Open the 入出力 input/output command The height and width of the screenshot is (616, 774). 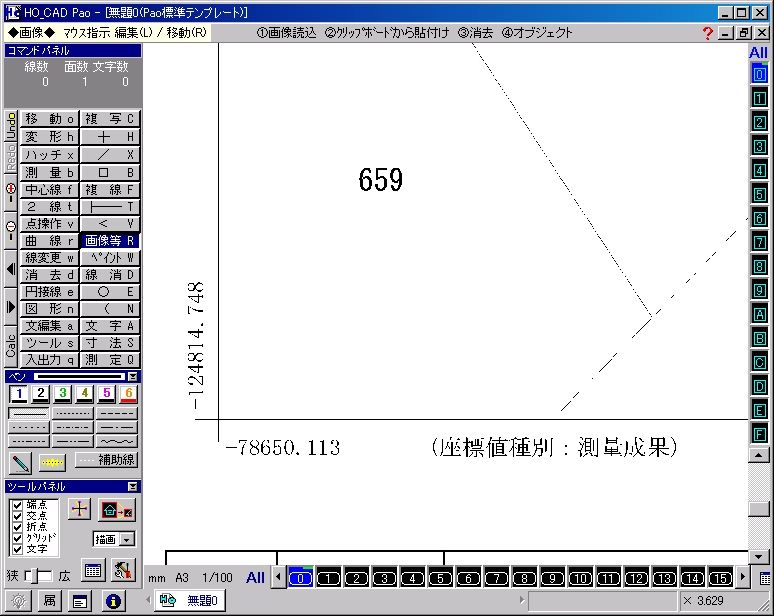49,360
